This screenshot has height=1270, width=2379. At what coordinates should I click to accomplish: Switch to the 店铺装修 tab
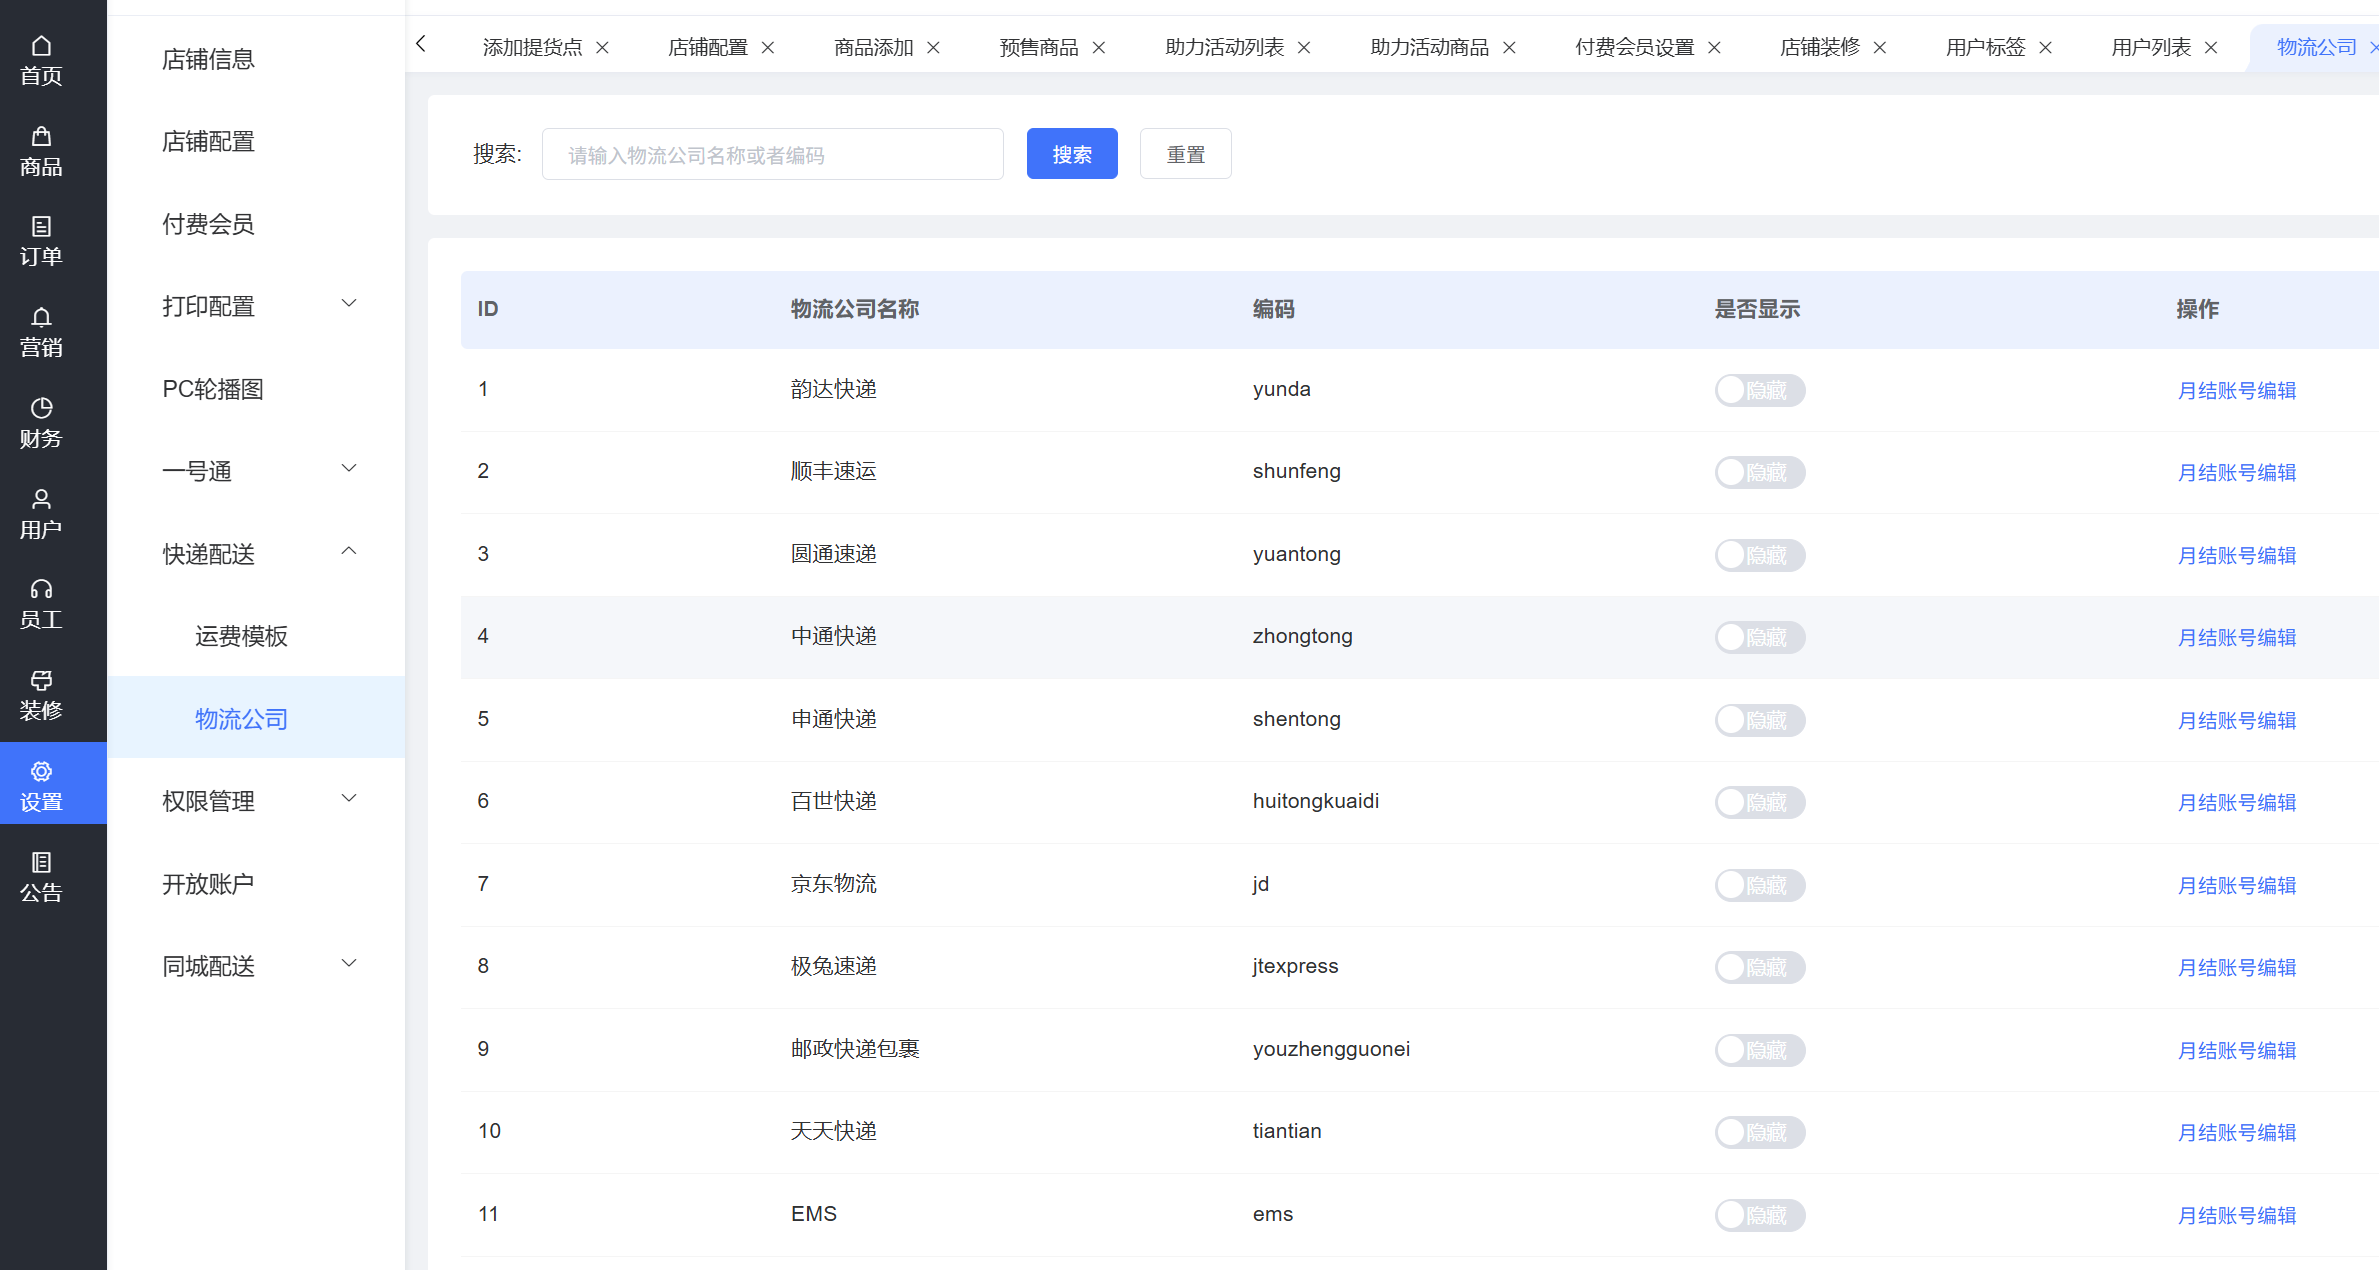(1819, 47)
